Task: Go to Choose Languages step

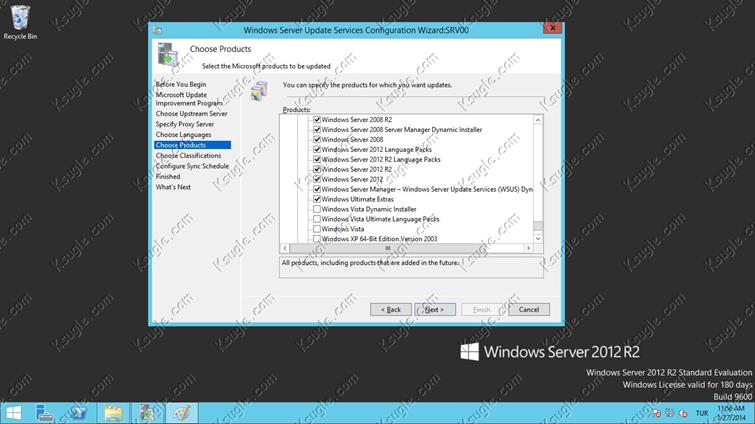Action: tap(183, 135)
